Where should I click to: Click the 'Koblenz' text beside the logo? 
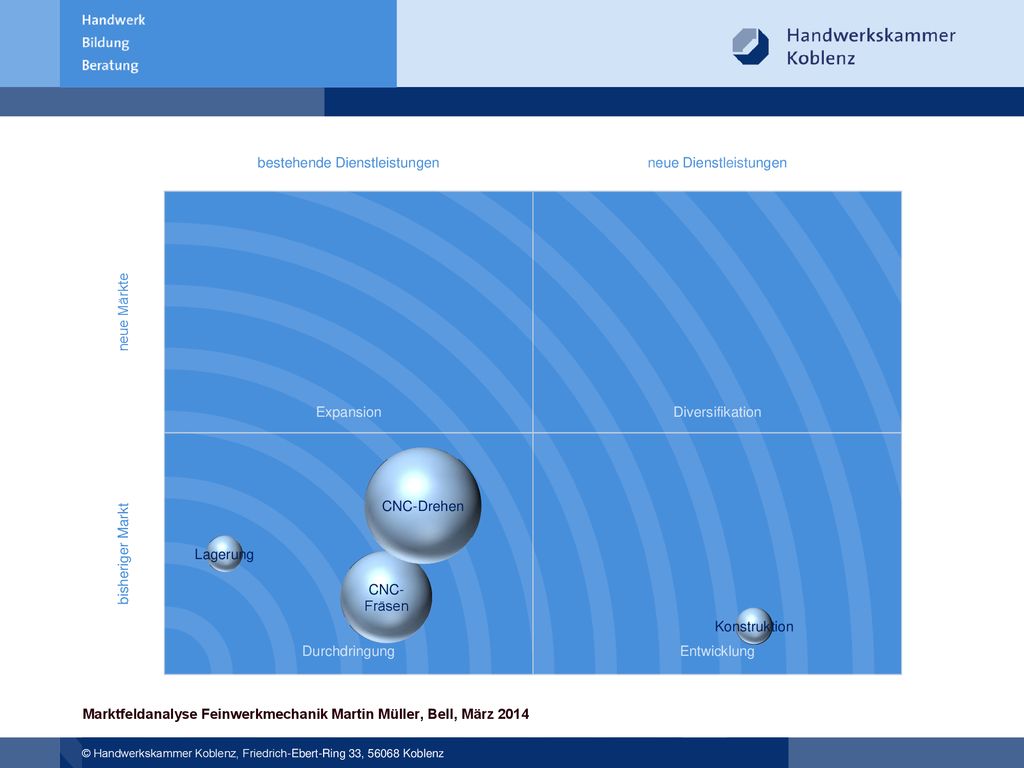821,57
